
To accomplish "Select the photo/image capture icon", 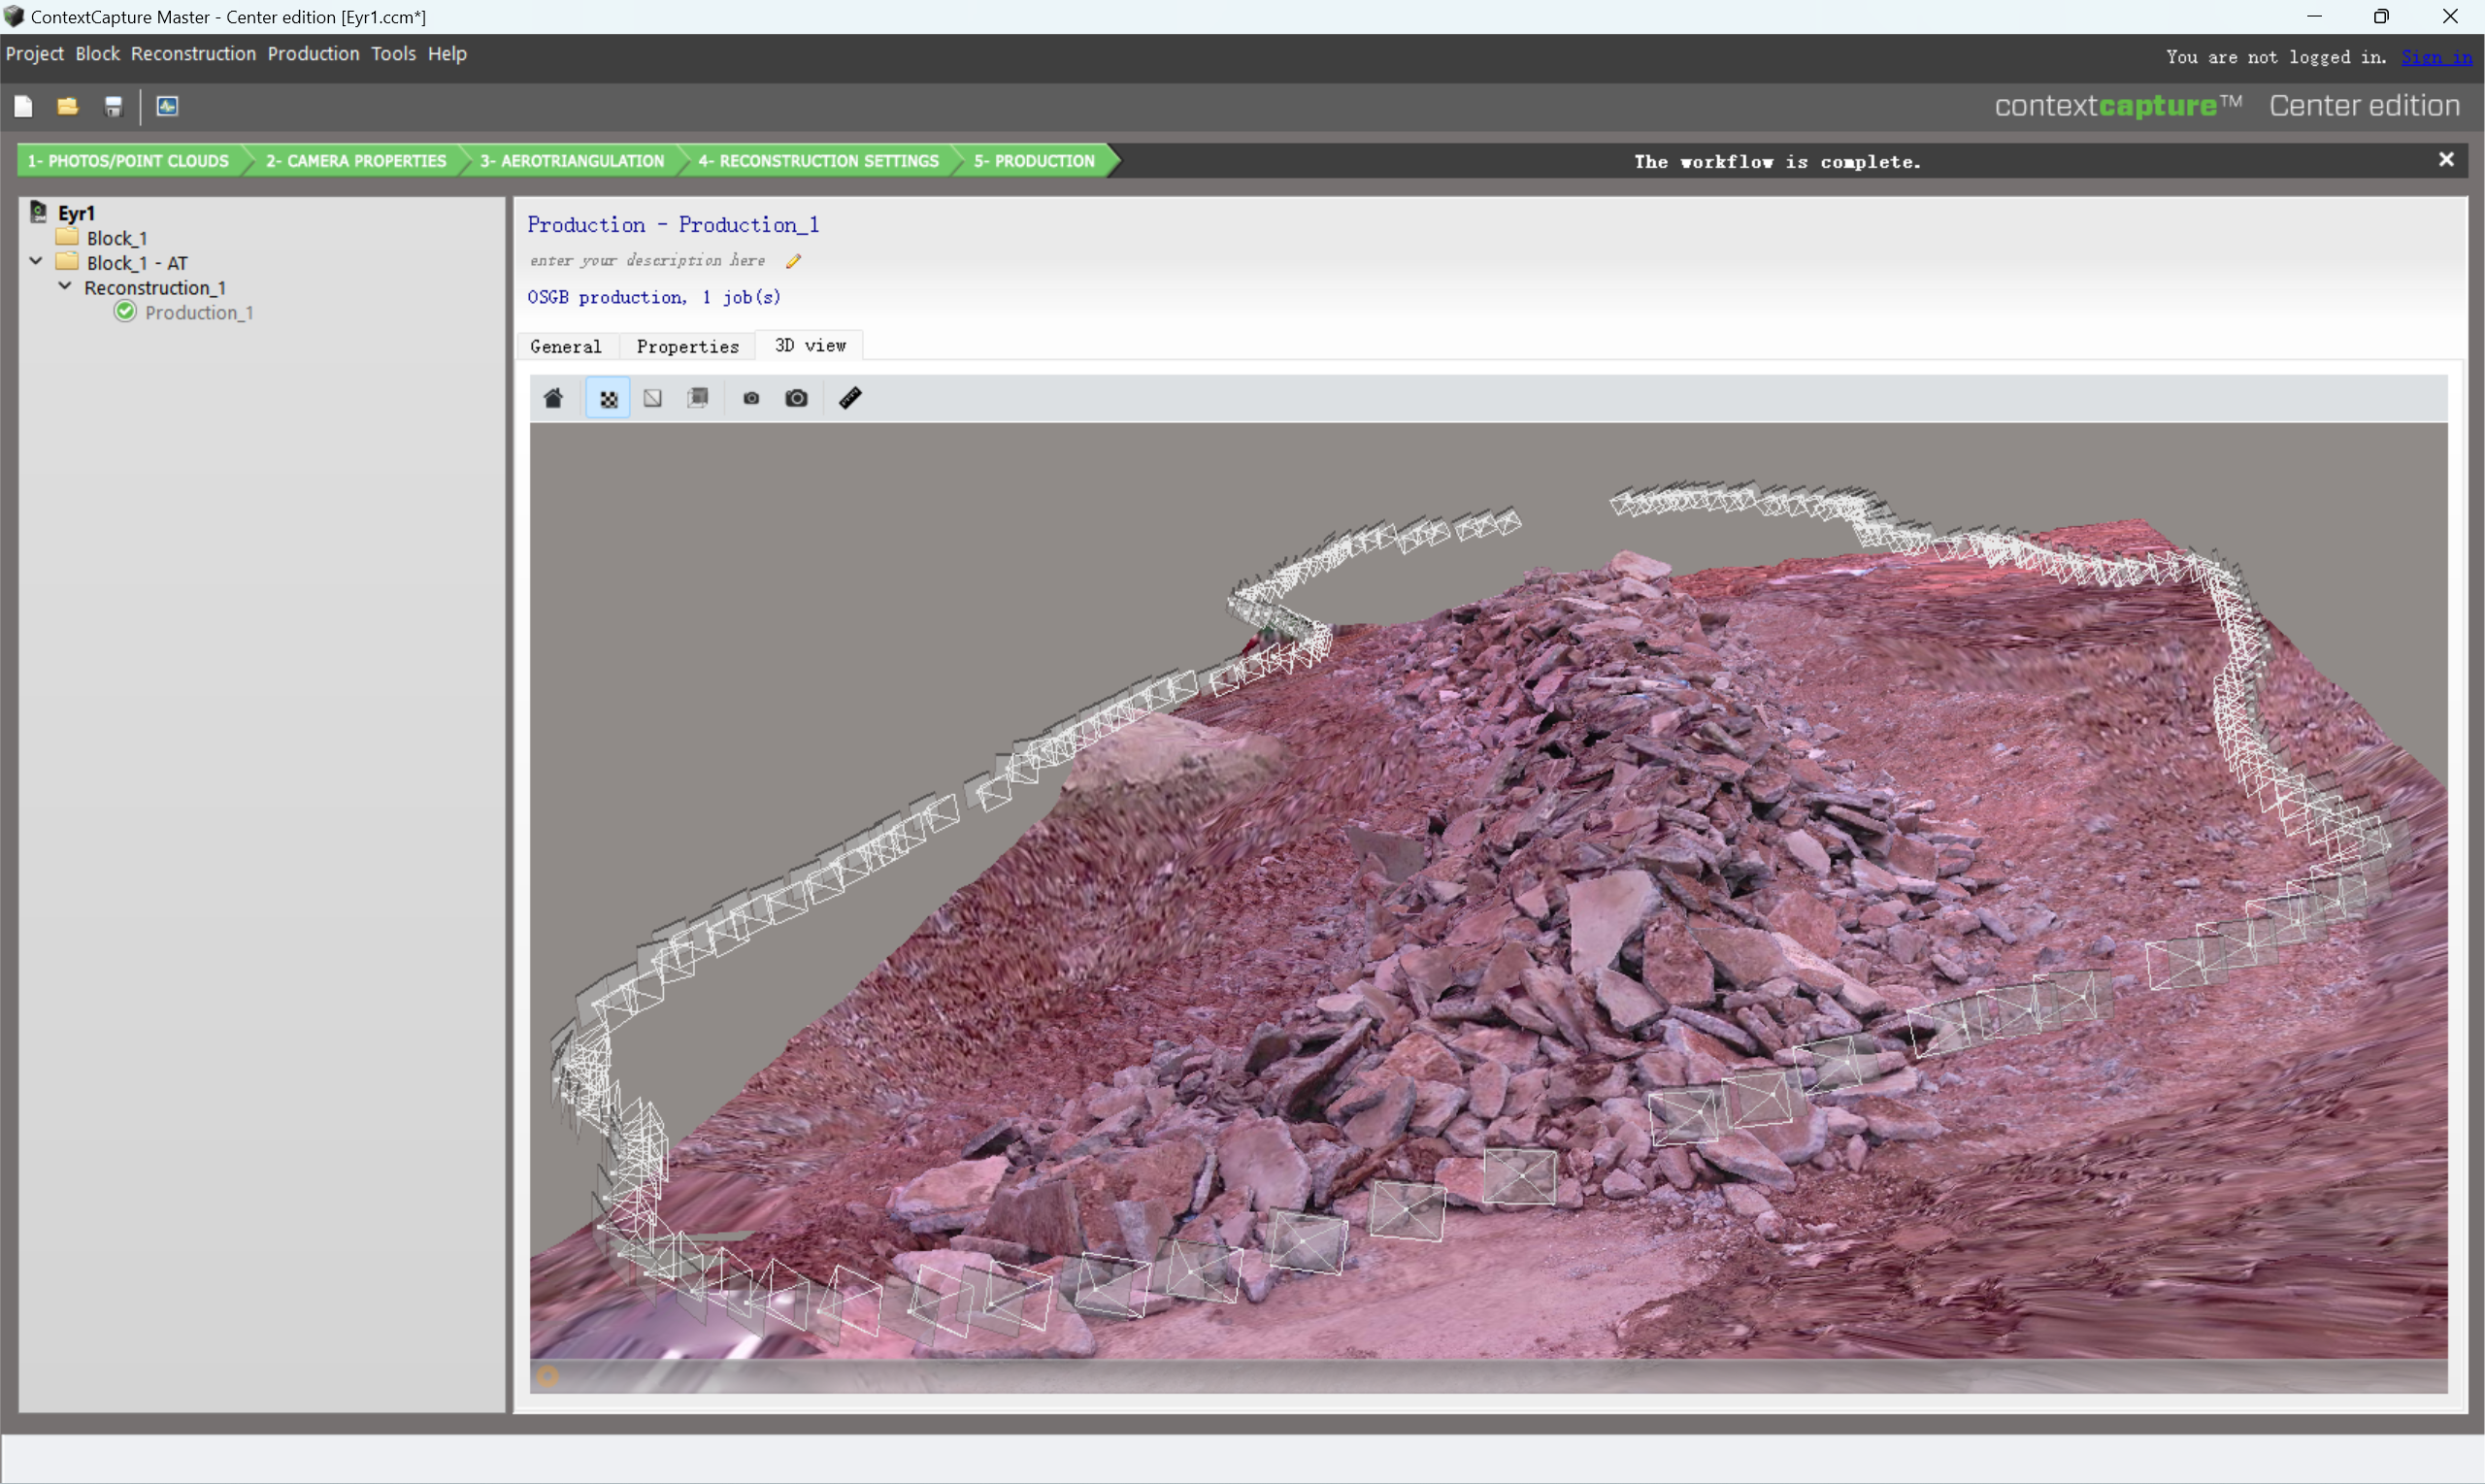I will [797, 398].
